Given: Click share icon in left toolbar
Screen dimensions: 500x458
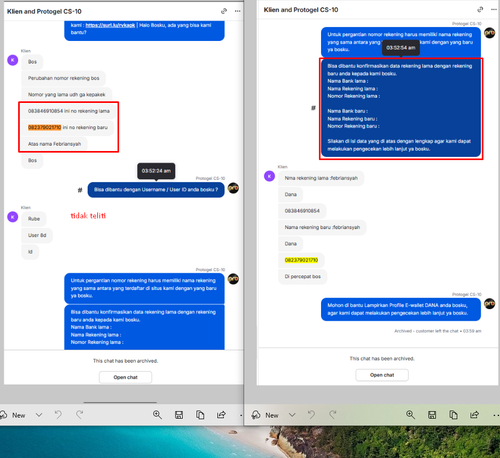Looking at the screenshot, I should 221,415.
